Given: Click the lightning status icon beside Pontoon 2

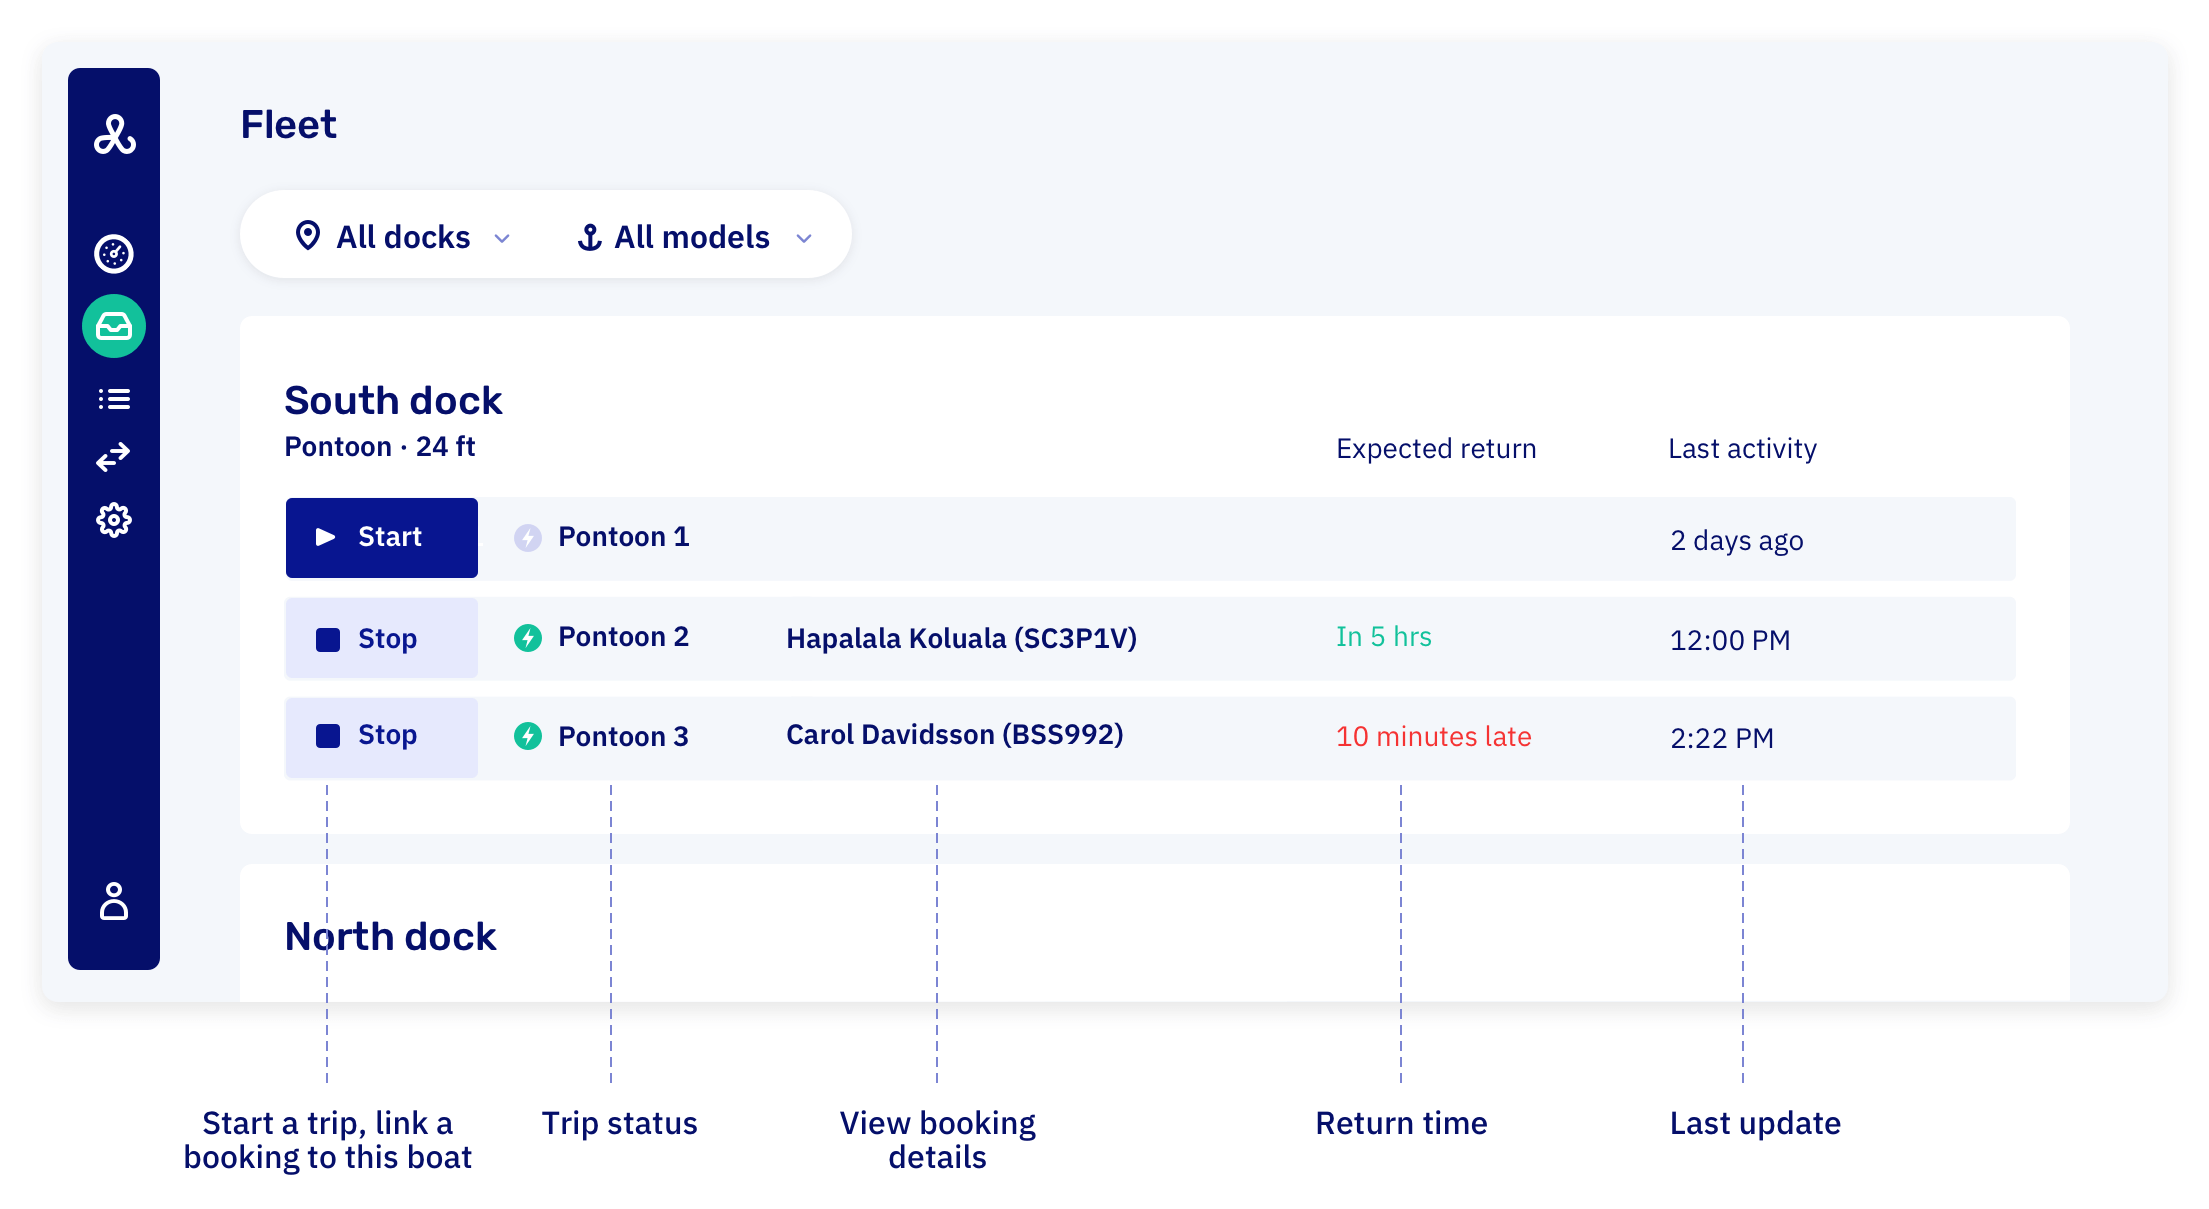Looking at the screenshot, I should (x=527, y=636).
